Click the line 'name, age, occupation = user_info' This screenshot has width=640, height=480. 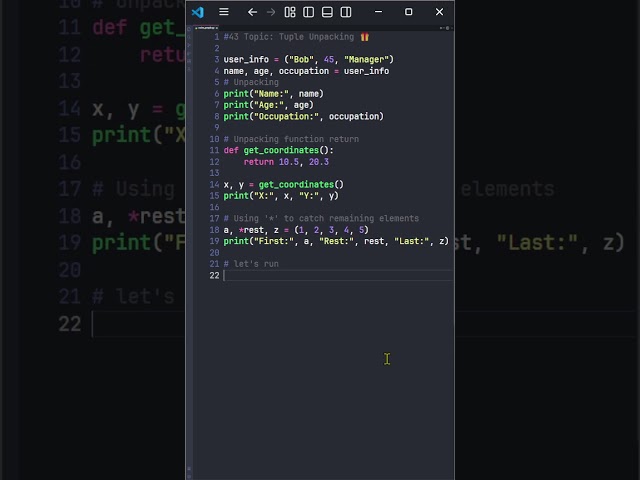coord(306,71)
